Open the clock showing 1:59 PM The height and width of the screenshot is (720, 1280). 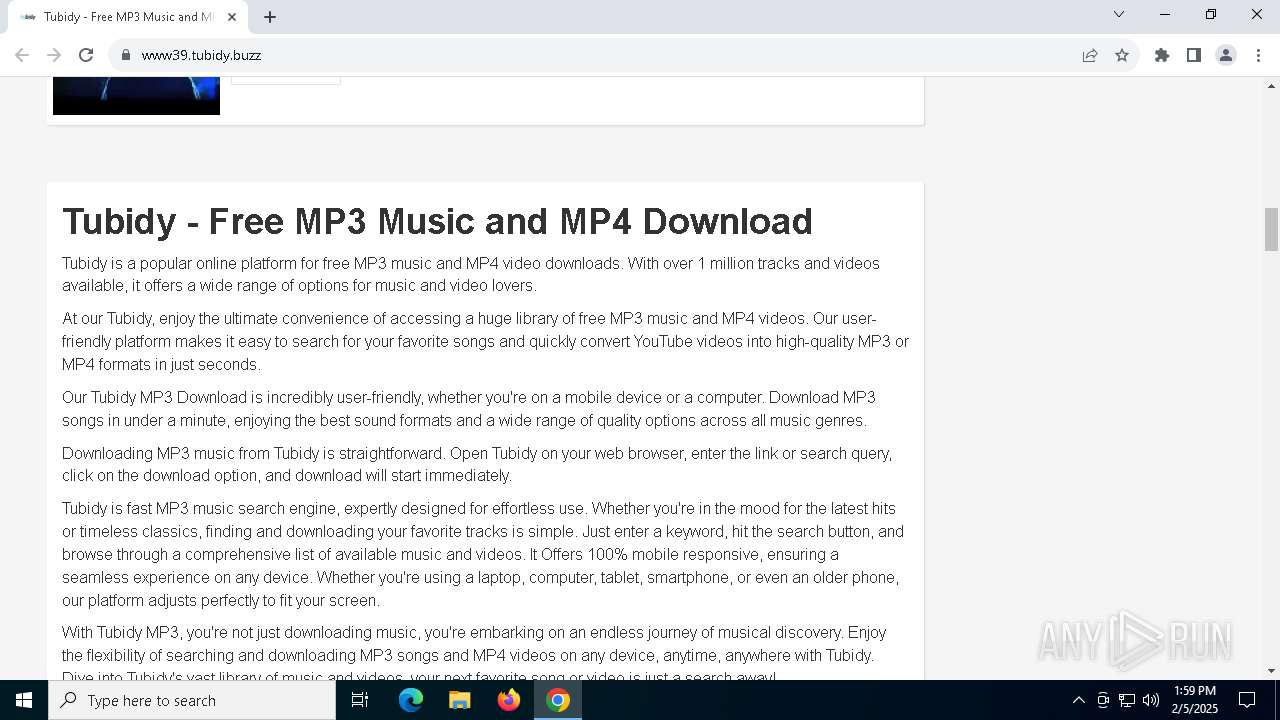[1195, 700]
